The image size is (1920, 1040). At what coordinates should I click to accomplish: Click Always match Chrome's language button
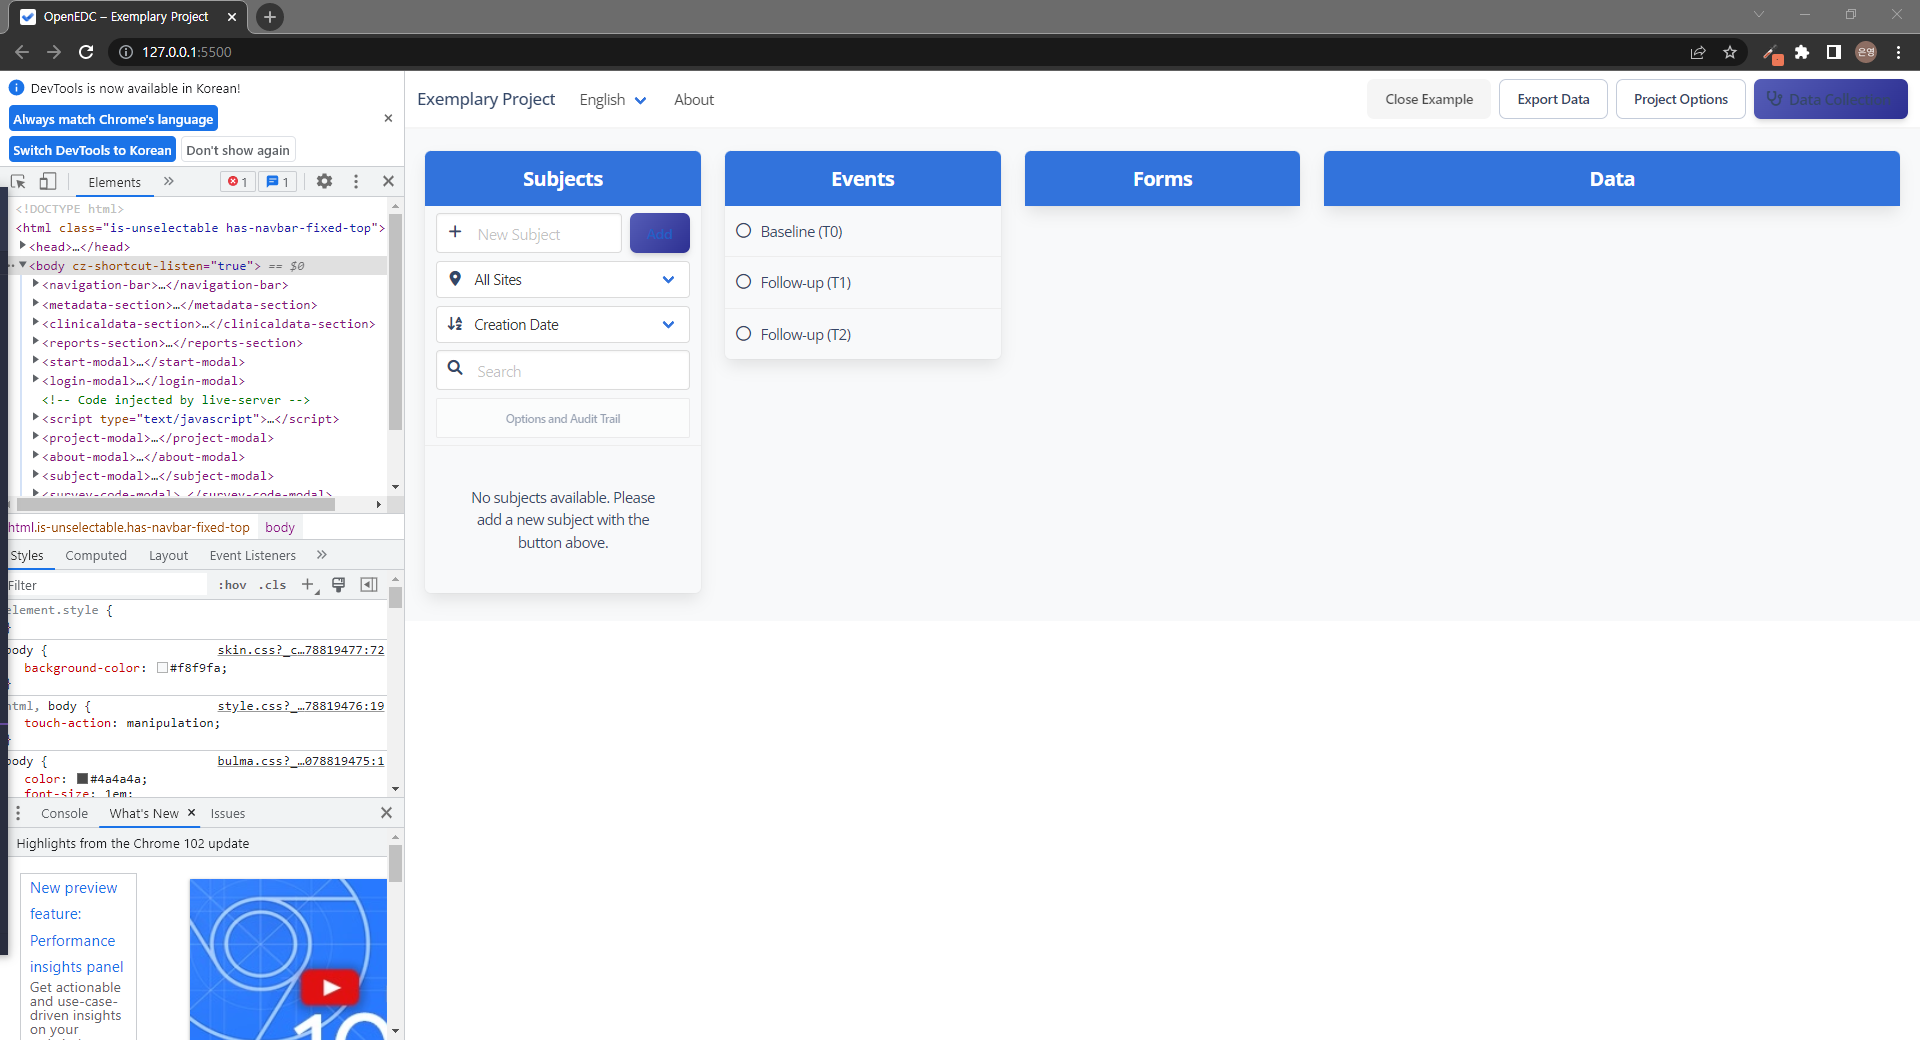point(113,119)
